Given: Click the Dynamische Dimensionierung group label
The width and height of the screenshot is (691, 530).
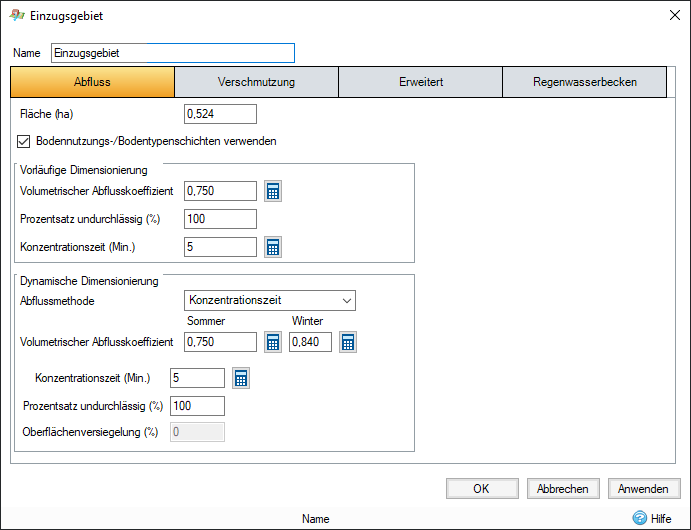Looking at the screenshot, I should click(89, 281).
